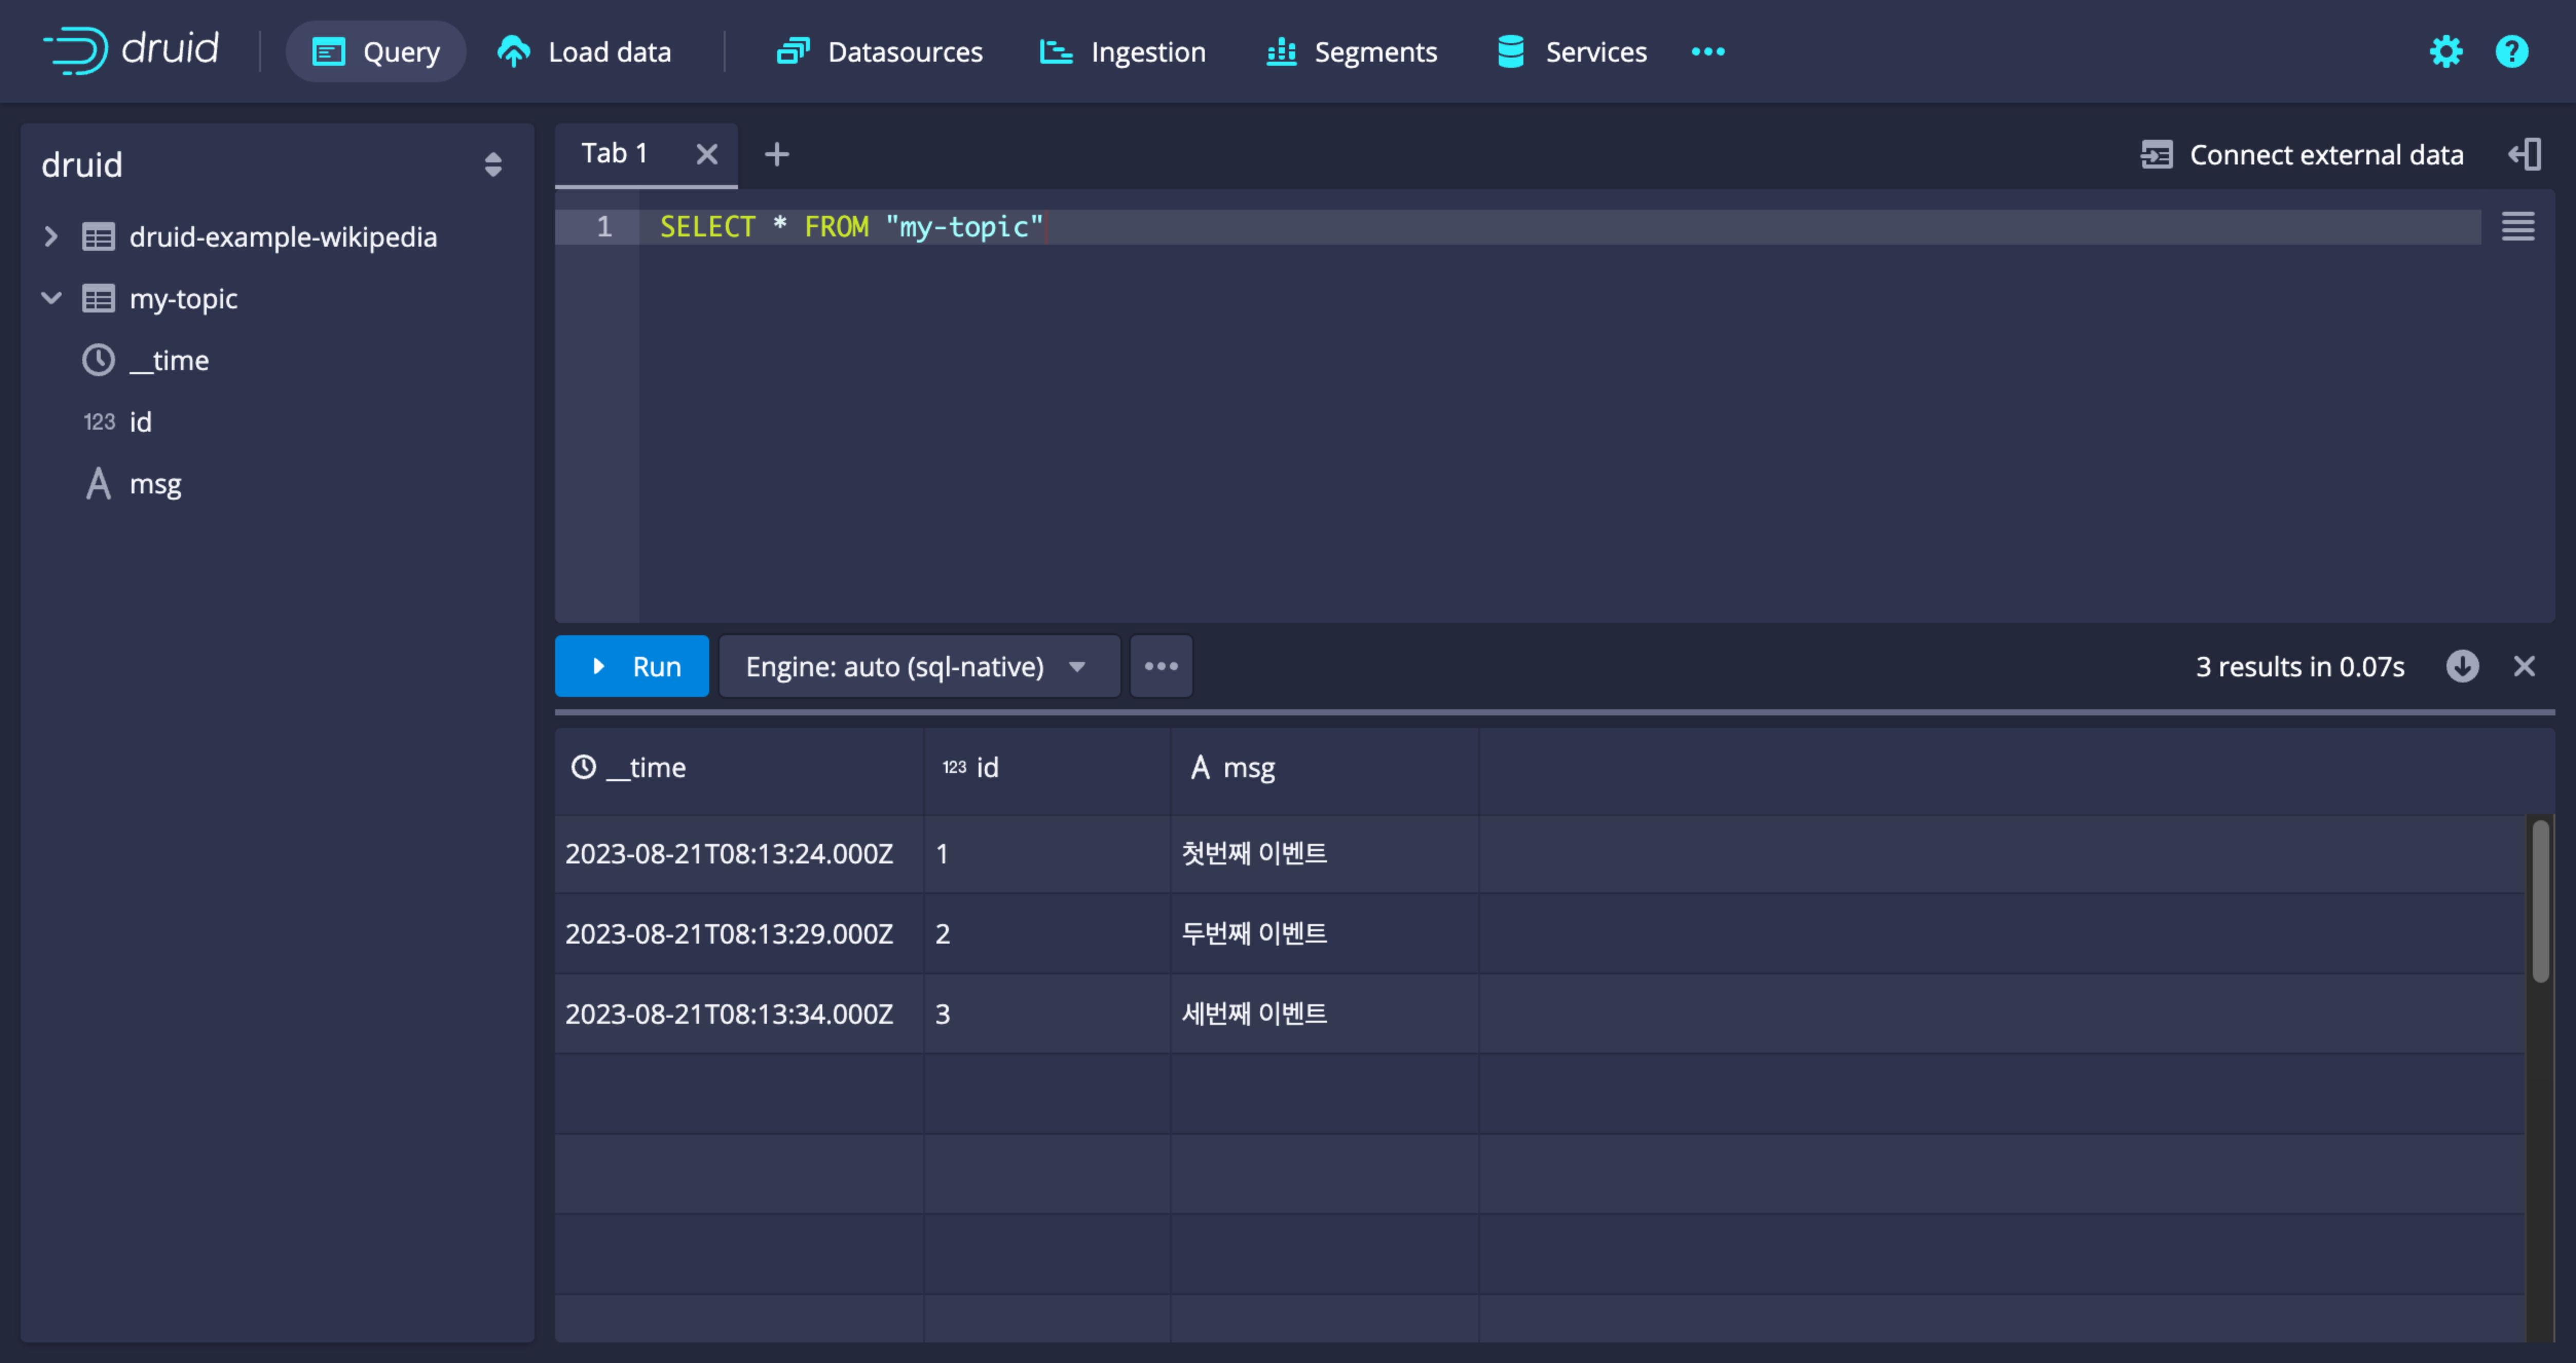
Task: Click the my-topic table icon
Action: point(98,298)
